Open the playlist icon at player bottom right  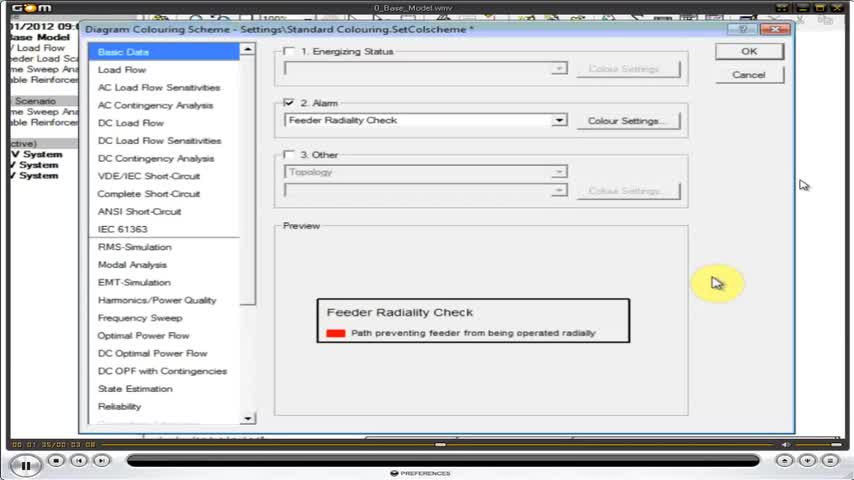830,461
